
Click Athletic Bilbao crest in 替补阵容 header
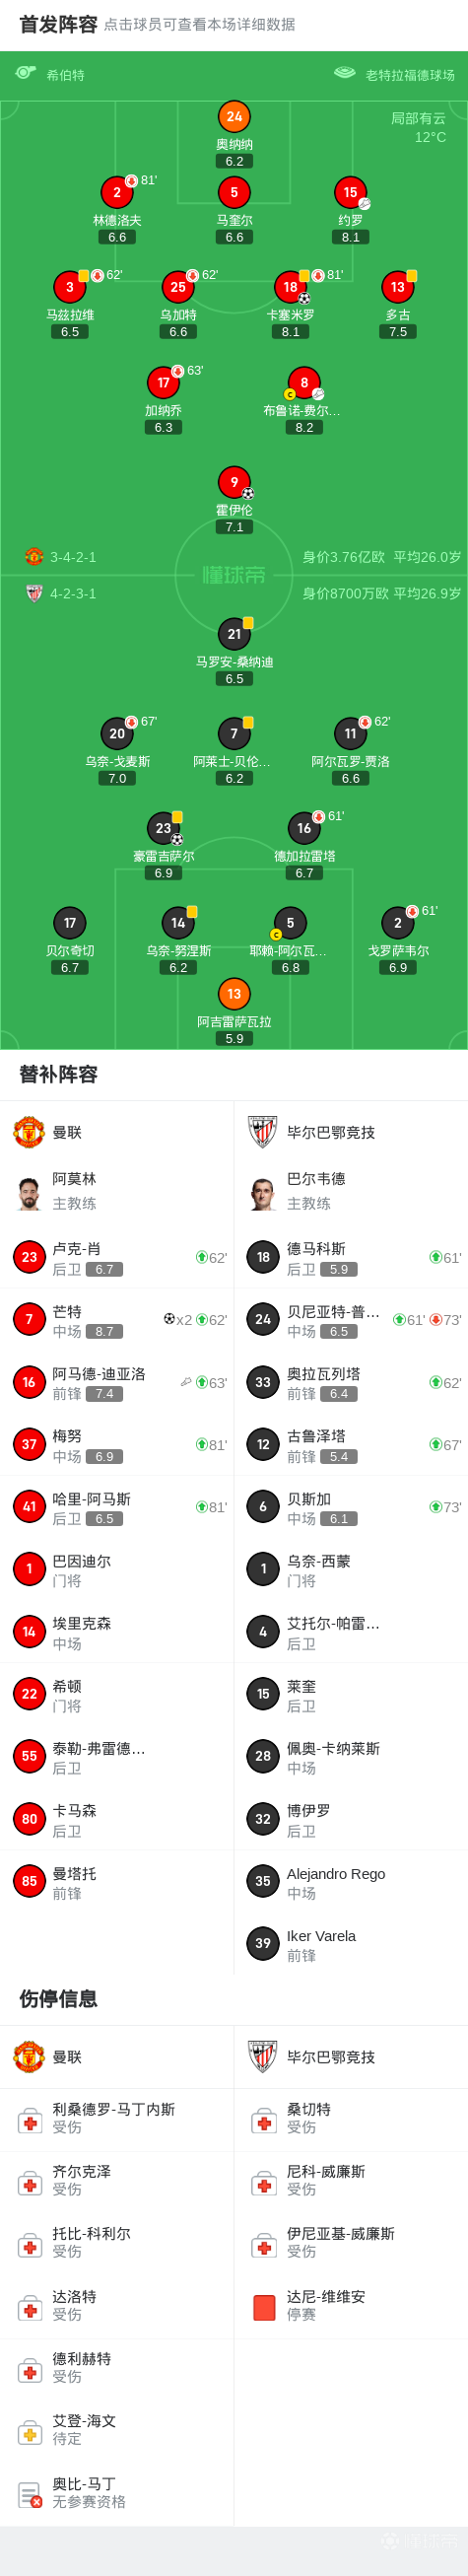tap(262, 1132)
